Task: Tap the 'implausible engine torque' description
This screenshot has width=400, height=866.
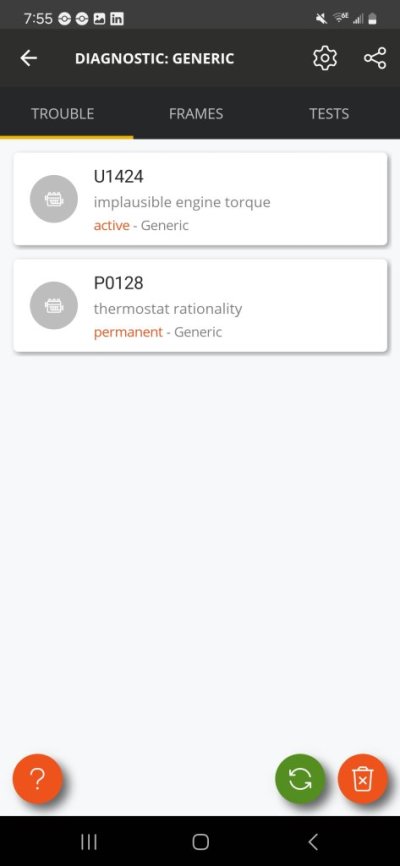Action: click(182, 202)
